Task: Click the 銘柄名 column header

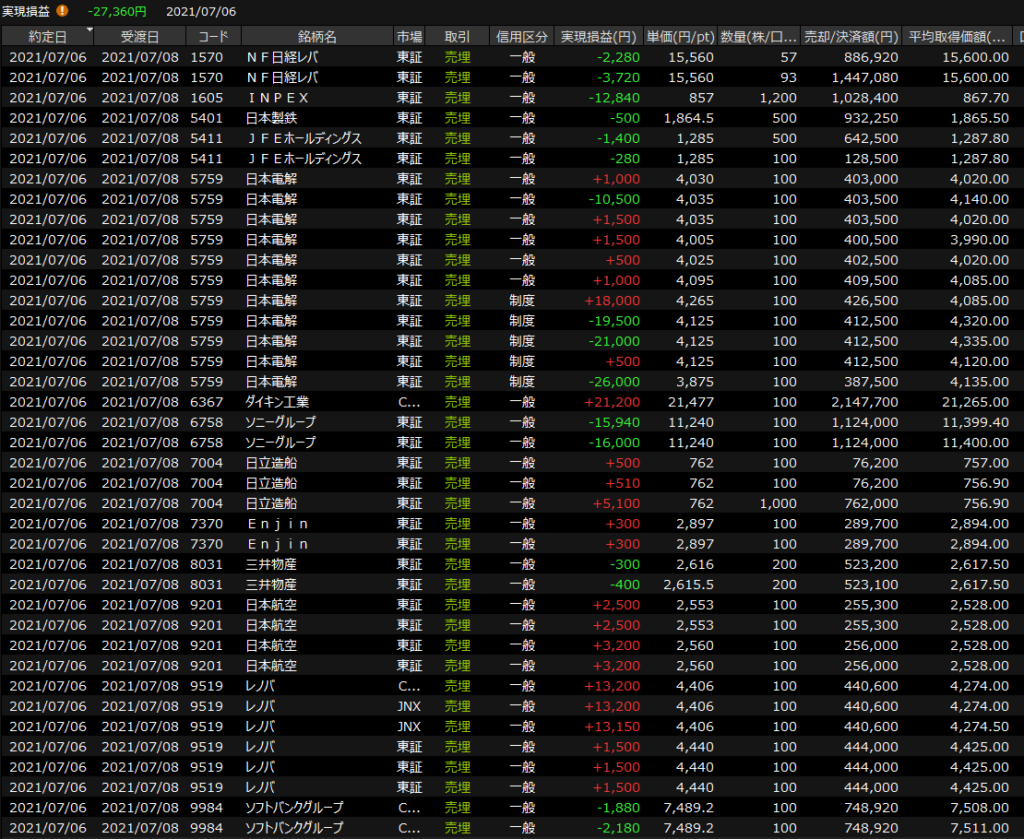Action: 317,37
